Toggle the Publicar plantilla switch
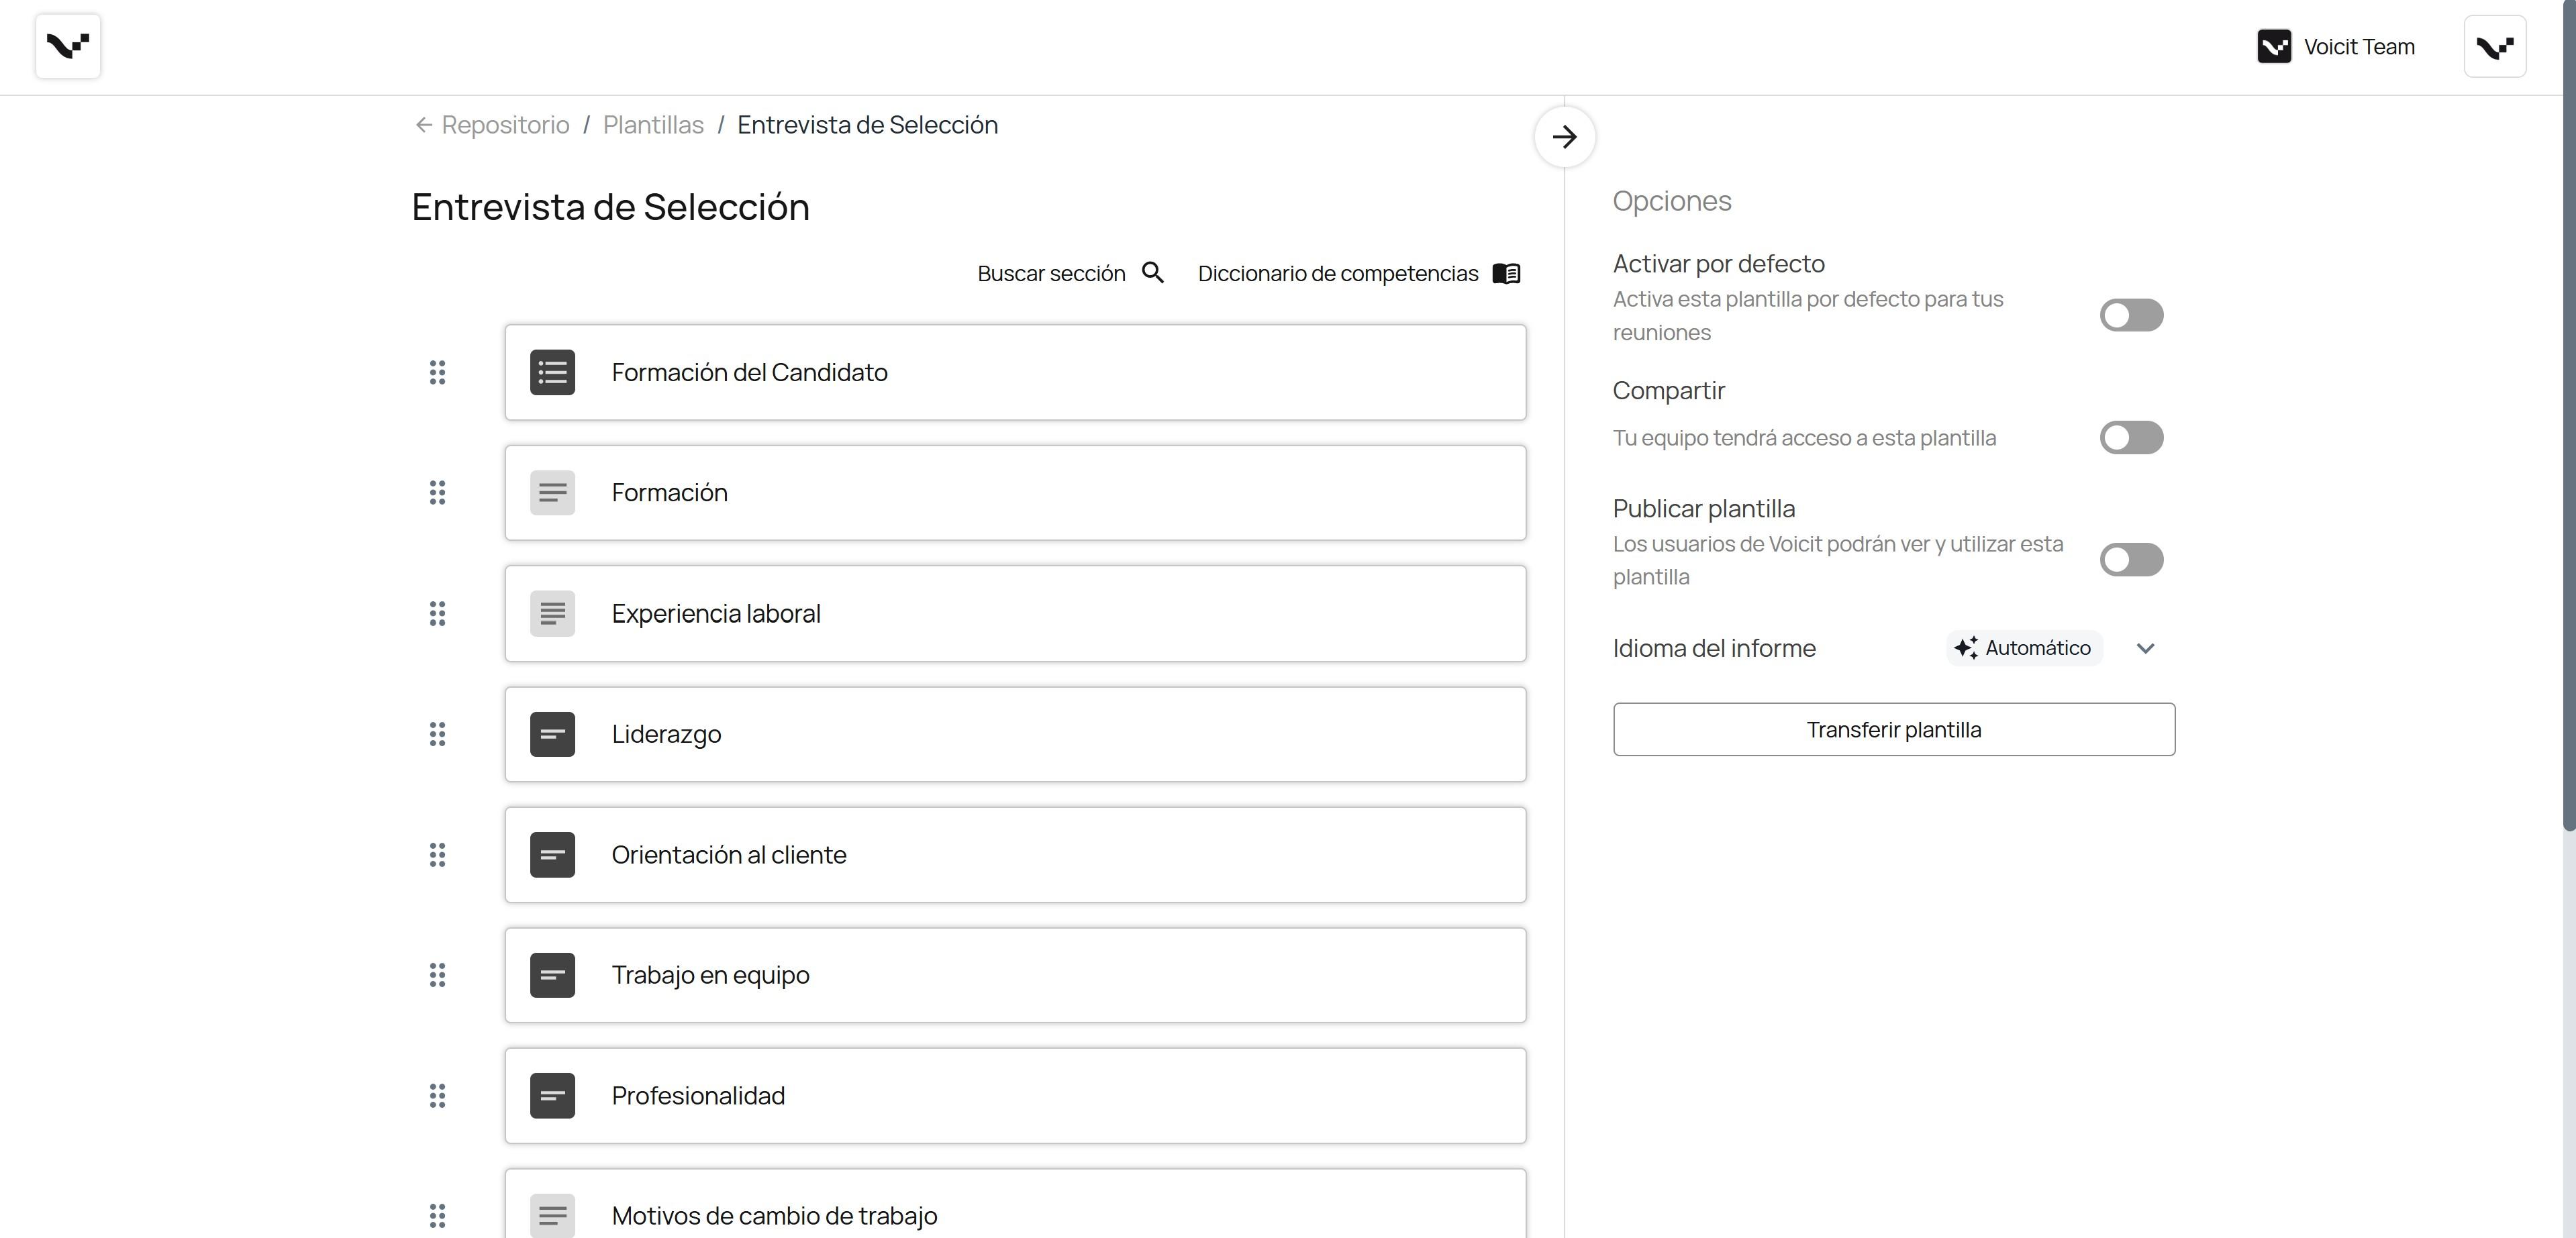The height and width of the screenshot is (1238, 2576). coord(2130,559)
